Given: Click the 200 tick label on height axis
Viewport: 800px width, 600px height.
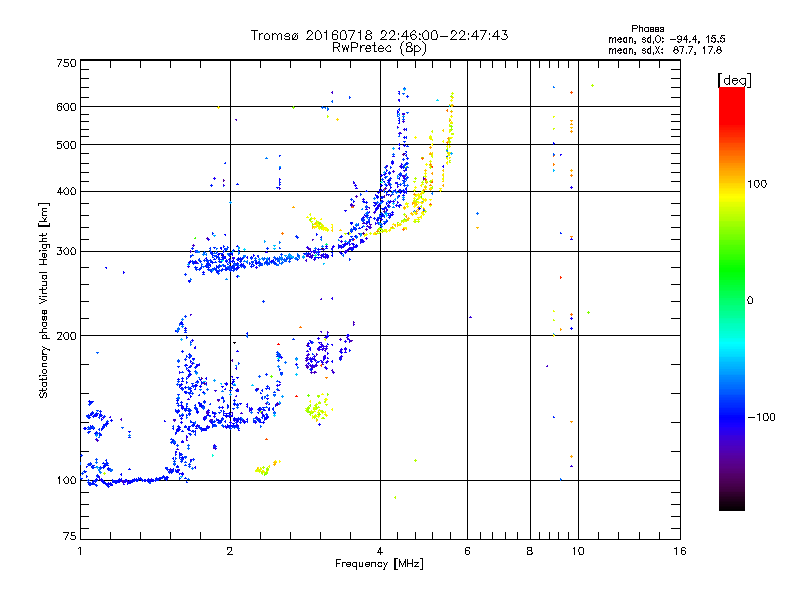Looking at the screenshot, I should 67,336.
